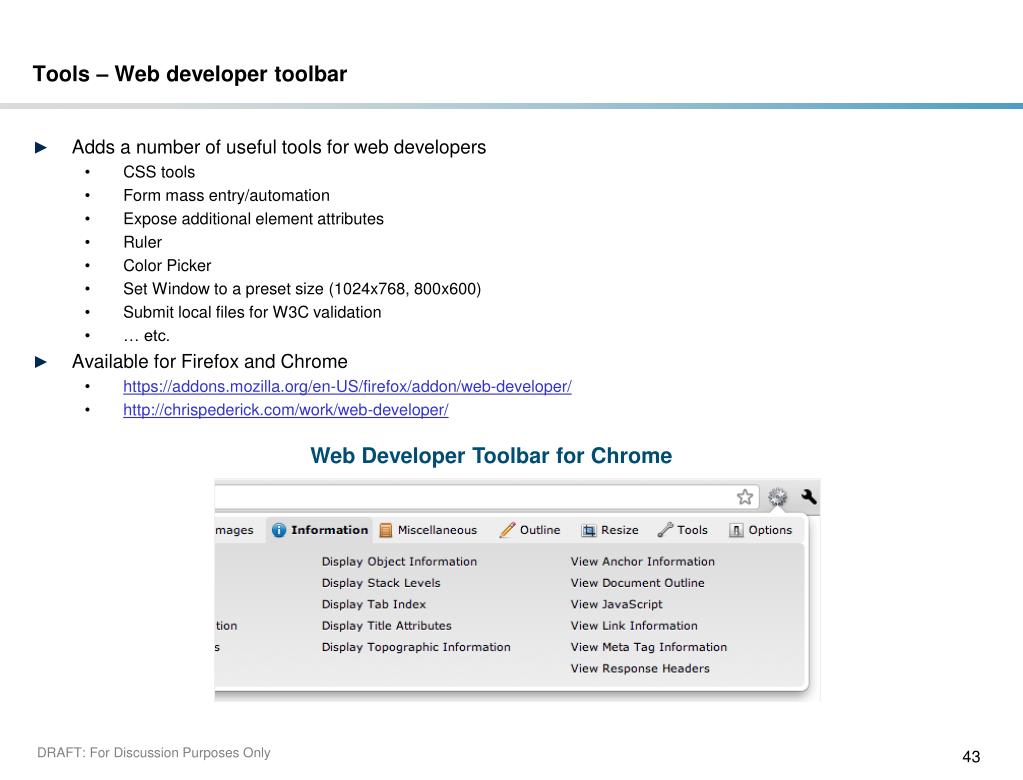Click the 'Ruler' bullet text

coord(142,243)
